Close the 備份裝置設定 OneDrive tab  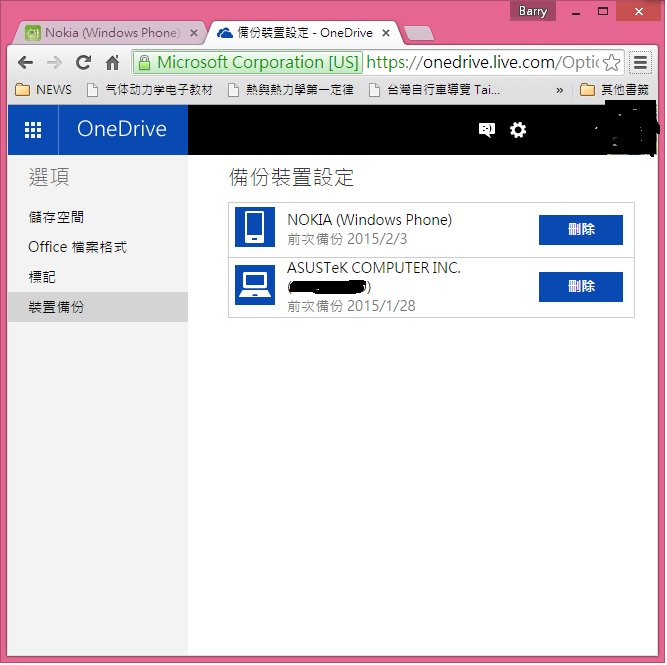tap(386, 33)
